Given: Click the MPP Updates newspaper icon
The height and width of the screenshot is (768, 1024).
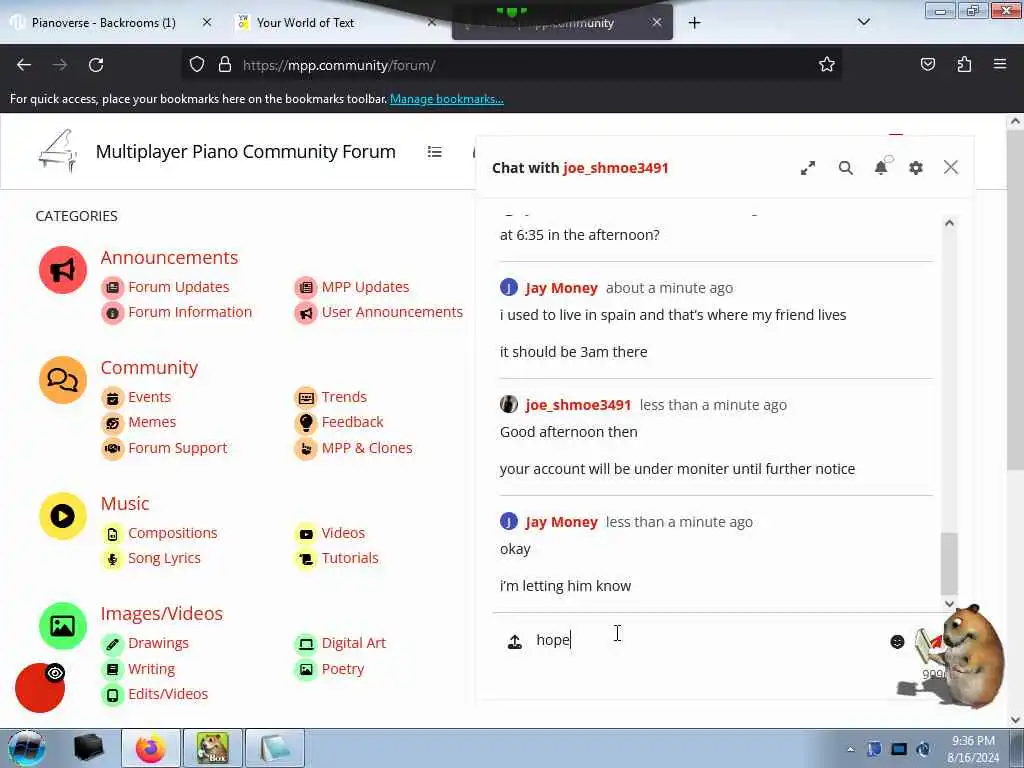Looking at the screenshot, I should coord(306,287).
